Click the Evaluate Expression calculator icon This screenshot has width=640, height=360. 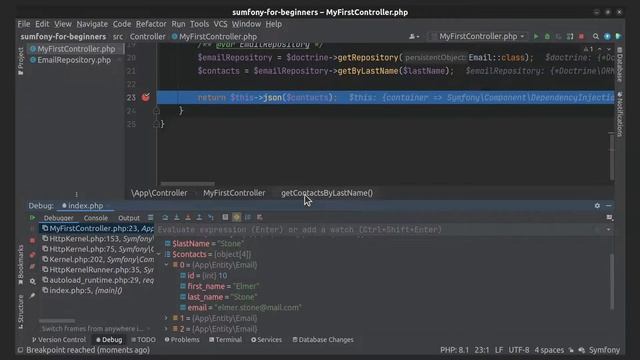[x=225, y=218]
